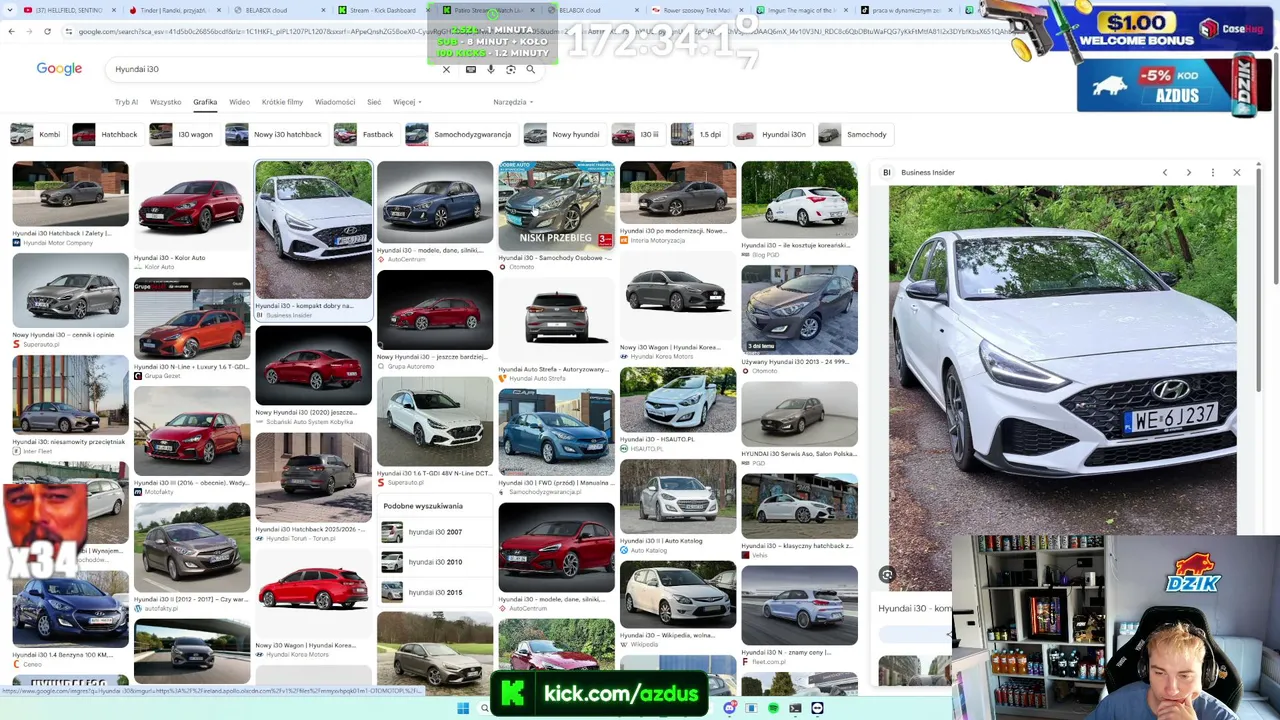Apply the Fastback filter chip
This screenshot has width=1280, height=720.
tap(365, 134)
